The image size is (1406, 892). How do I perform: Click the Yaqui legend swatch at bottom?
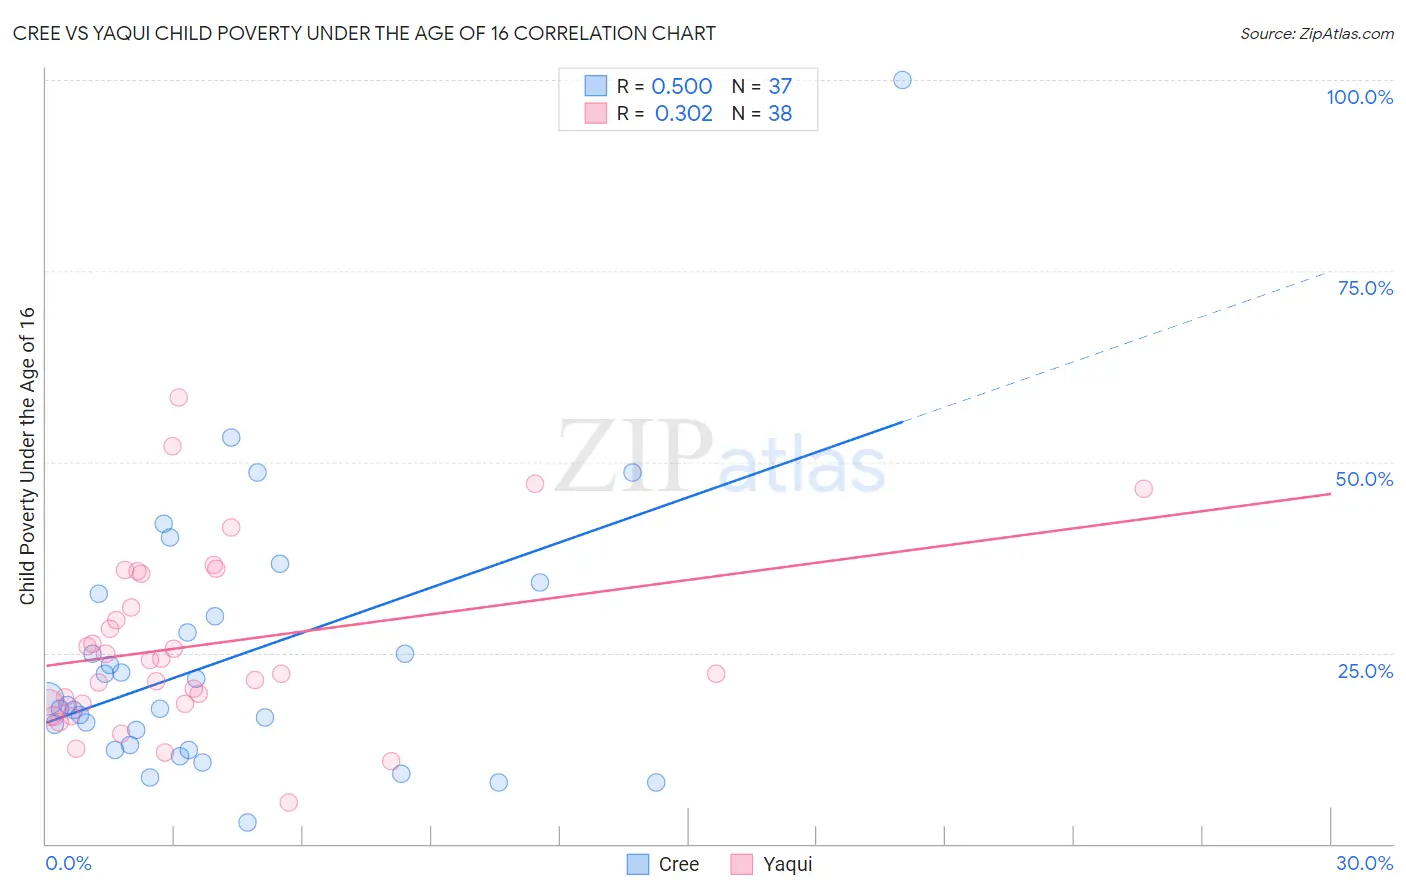741,864
